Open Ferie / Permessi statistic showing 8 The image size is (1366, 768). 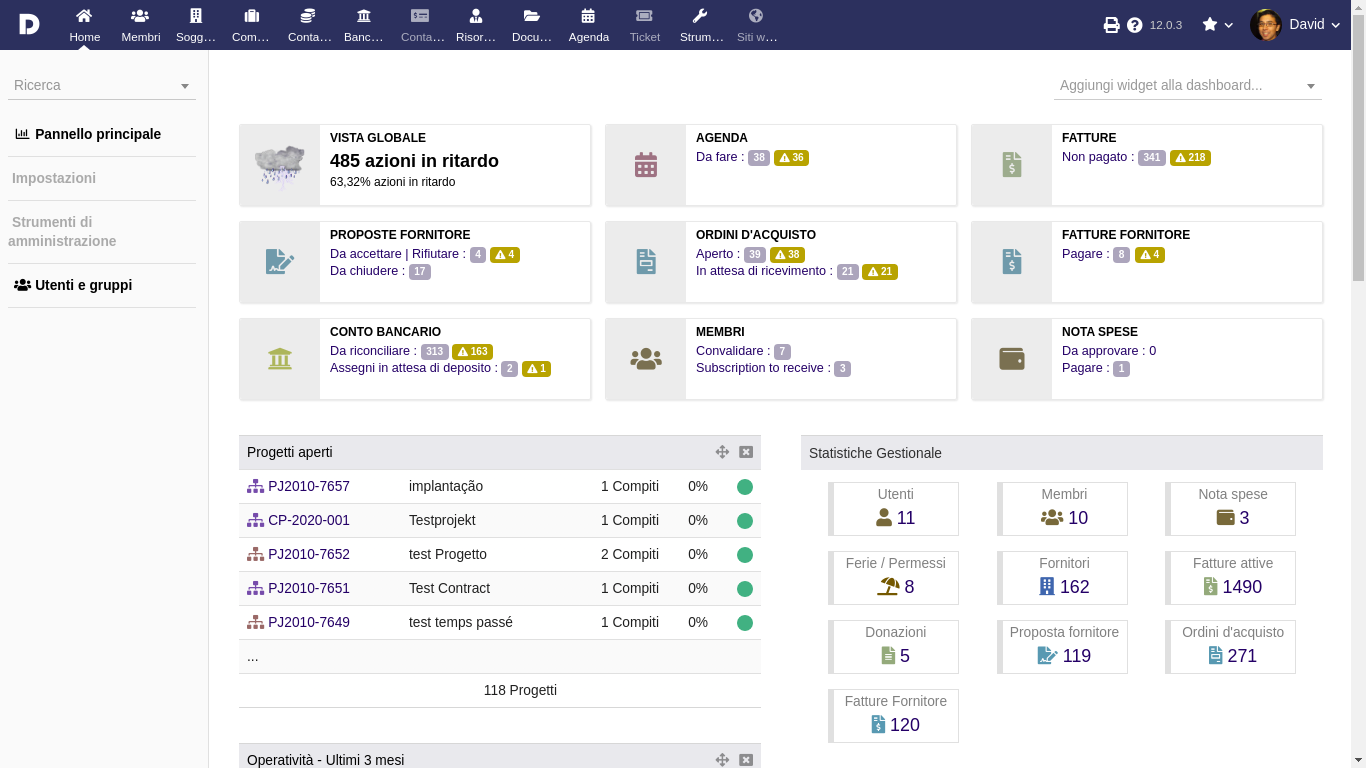[x=894, y=578]
